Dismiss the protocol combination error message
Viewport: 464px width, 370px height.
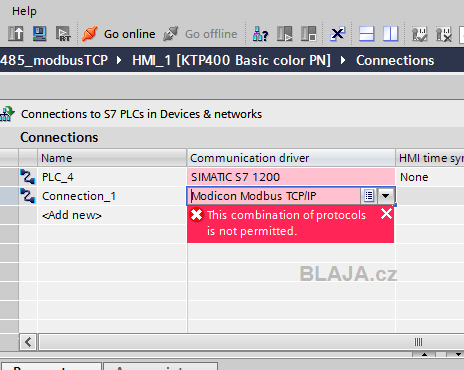(x=386, y=214)
